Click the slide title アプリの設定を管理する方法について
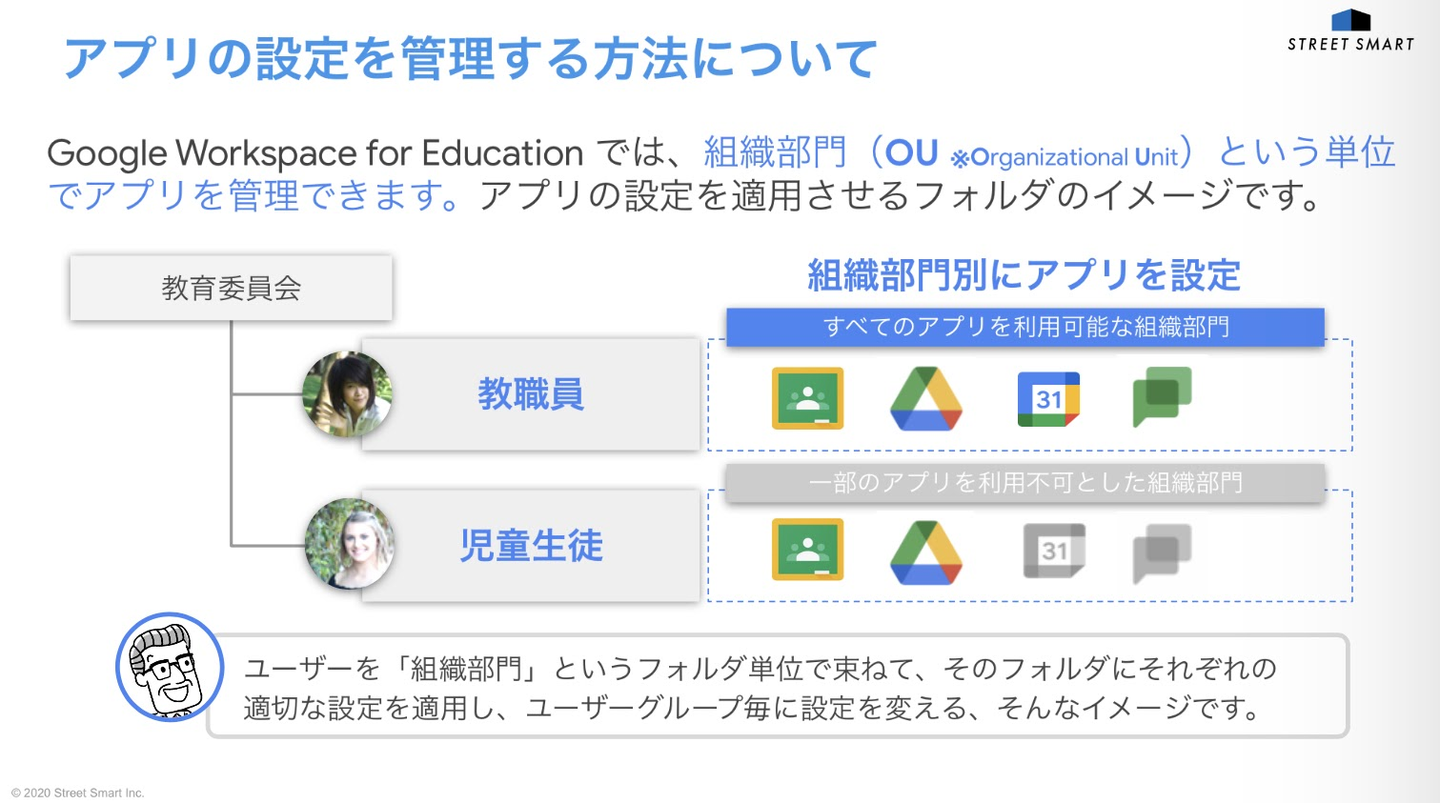This screenshot has height=803, width=1440. tap(470, 58)
